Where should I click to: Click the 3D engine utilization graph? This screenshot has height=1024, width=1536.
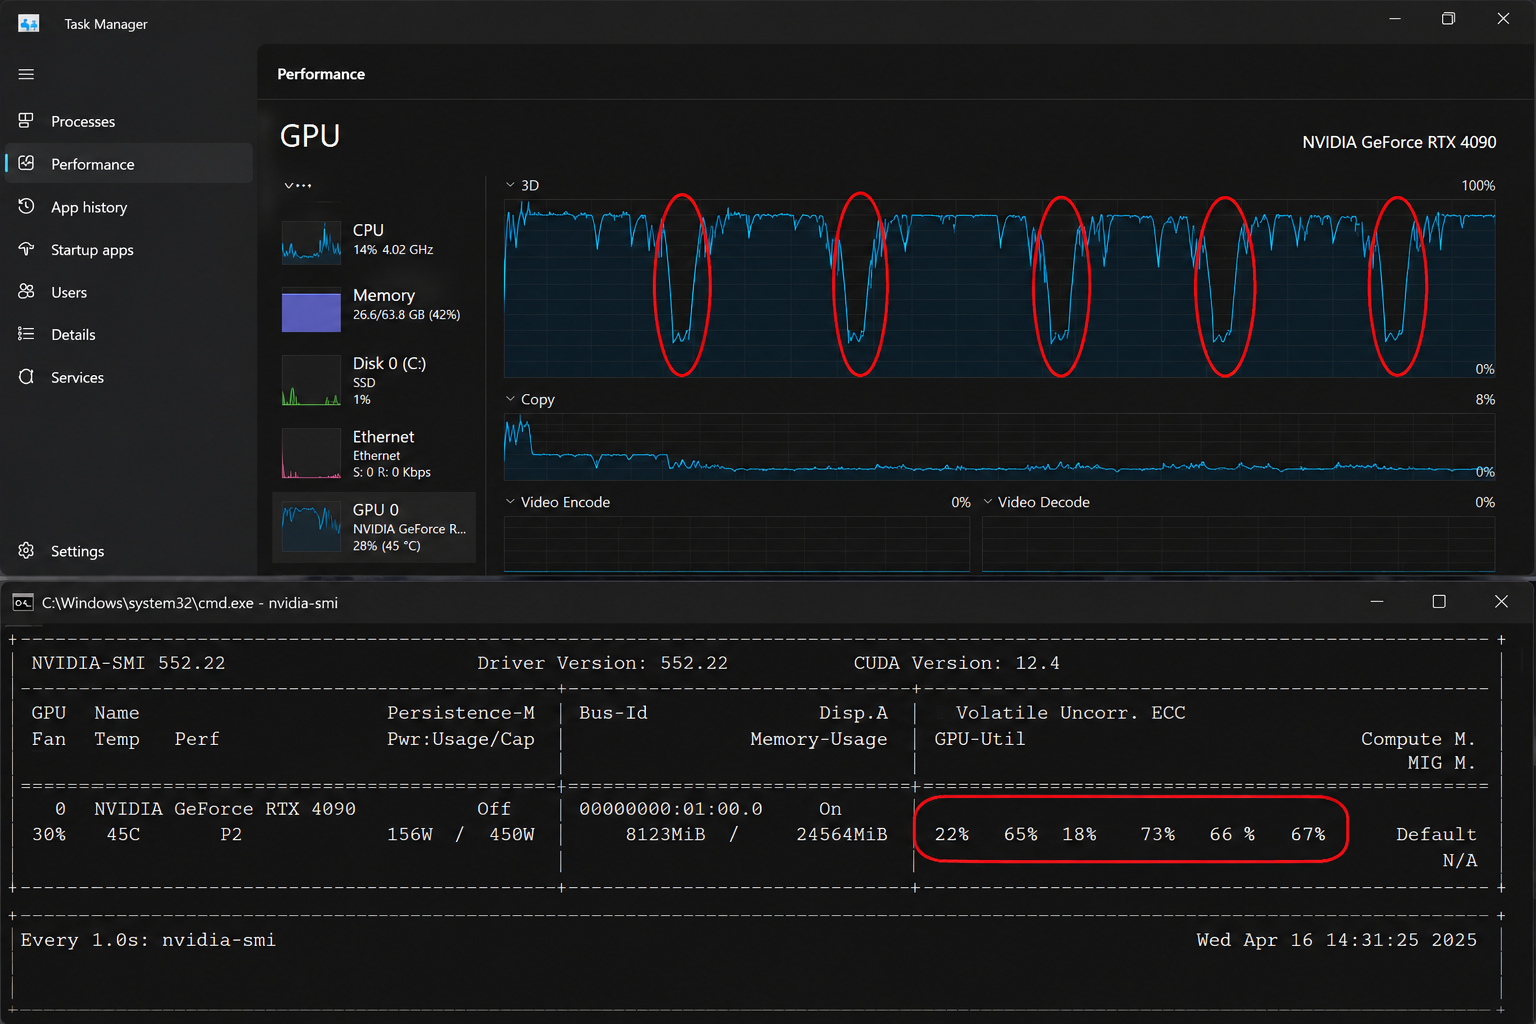click(x=1000, y=288)
